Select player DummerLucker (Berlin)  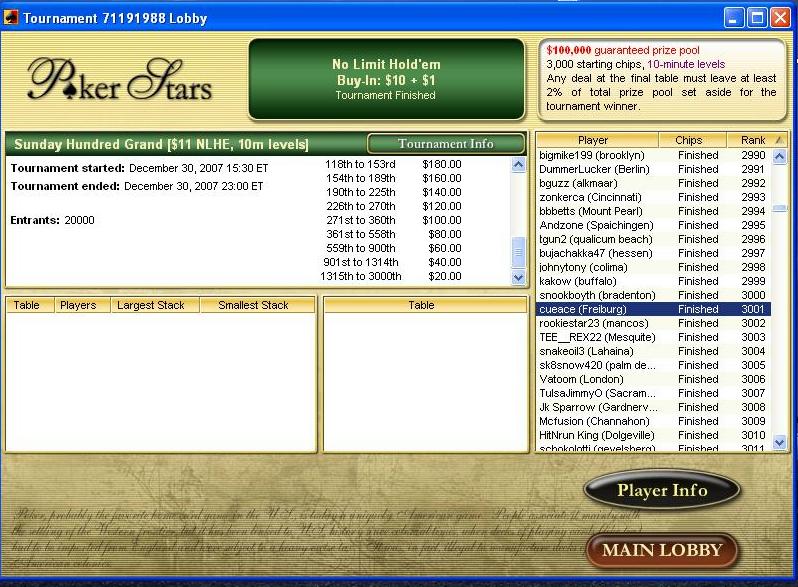654,169
